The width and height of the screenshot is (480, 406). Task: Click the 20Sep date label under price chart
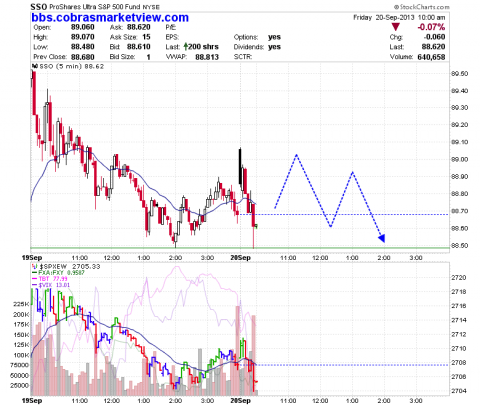[240, 258]
